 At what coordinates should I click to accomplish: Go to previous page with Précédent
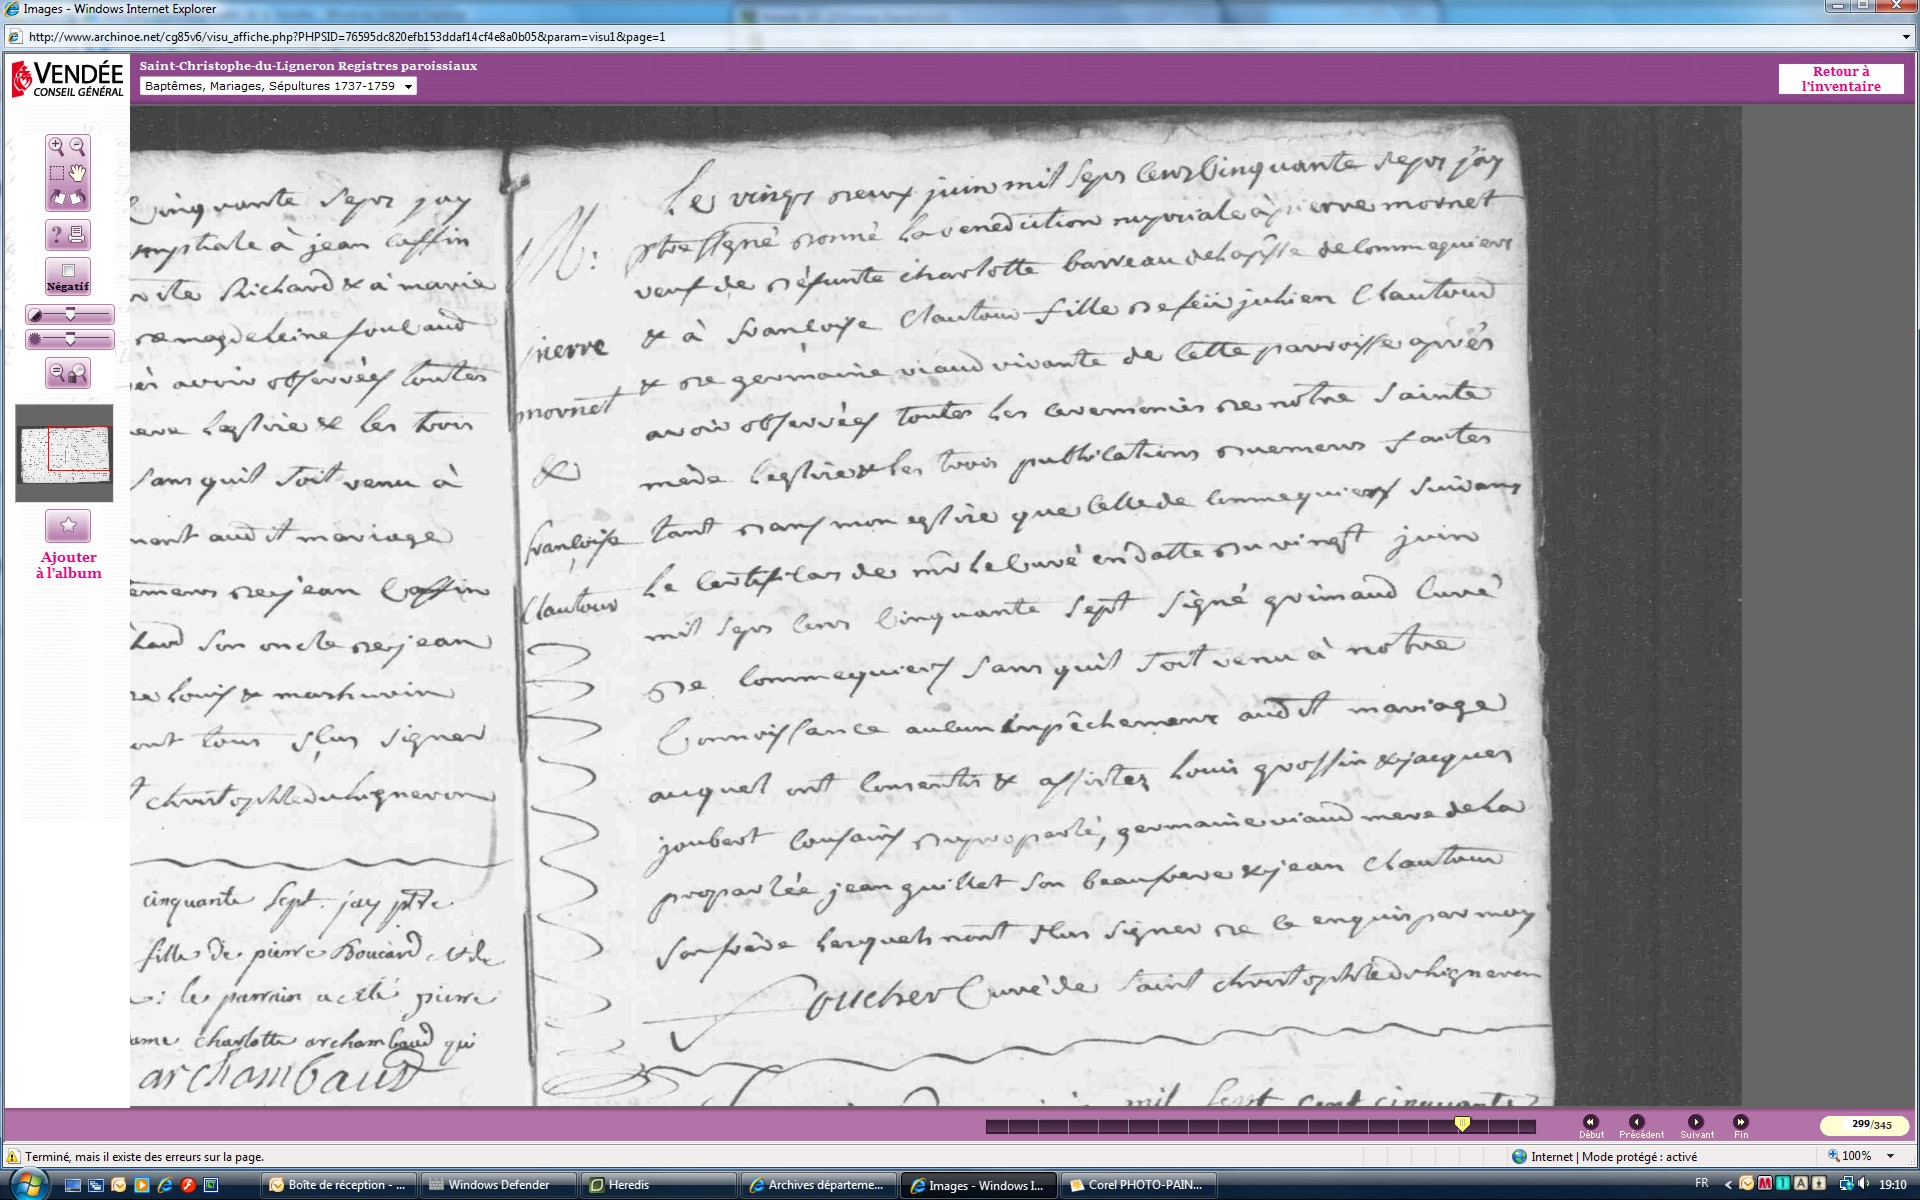(x=1637, y=1123)
